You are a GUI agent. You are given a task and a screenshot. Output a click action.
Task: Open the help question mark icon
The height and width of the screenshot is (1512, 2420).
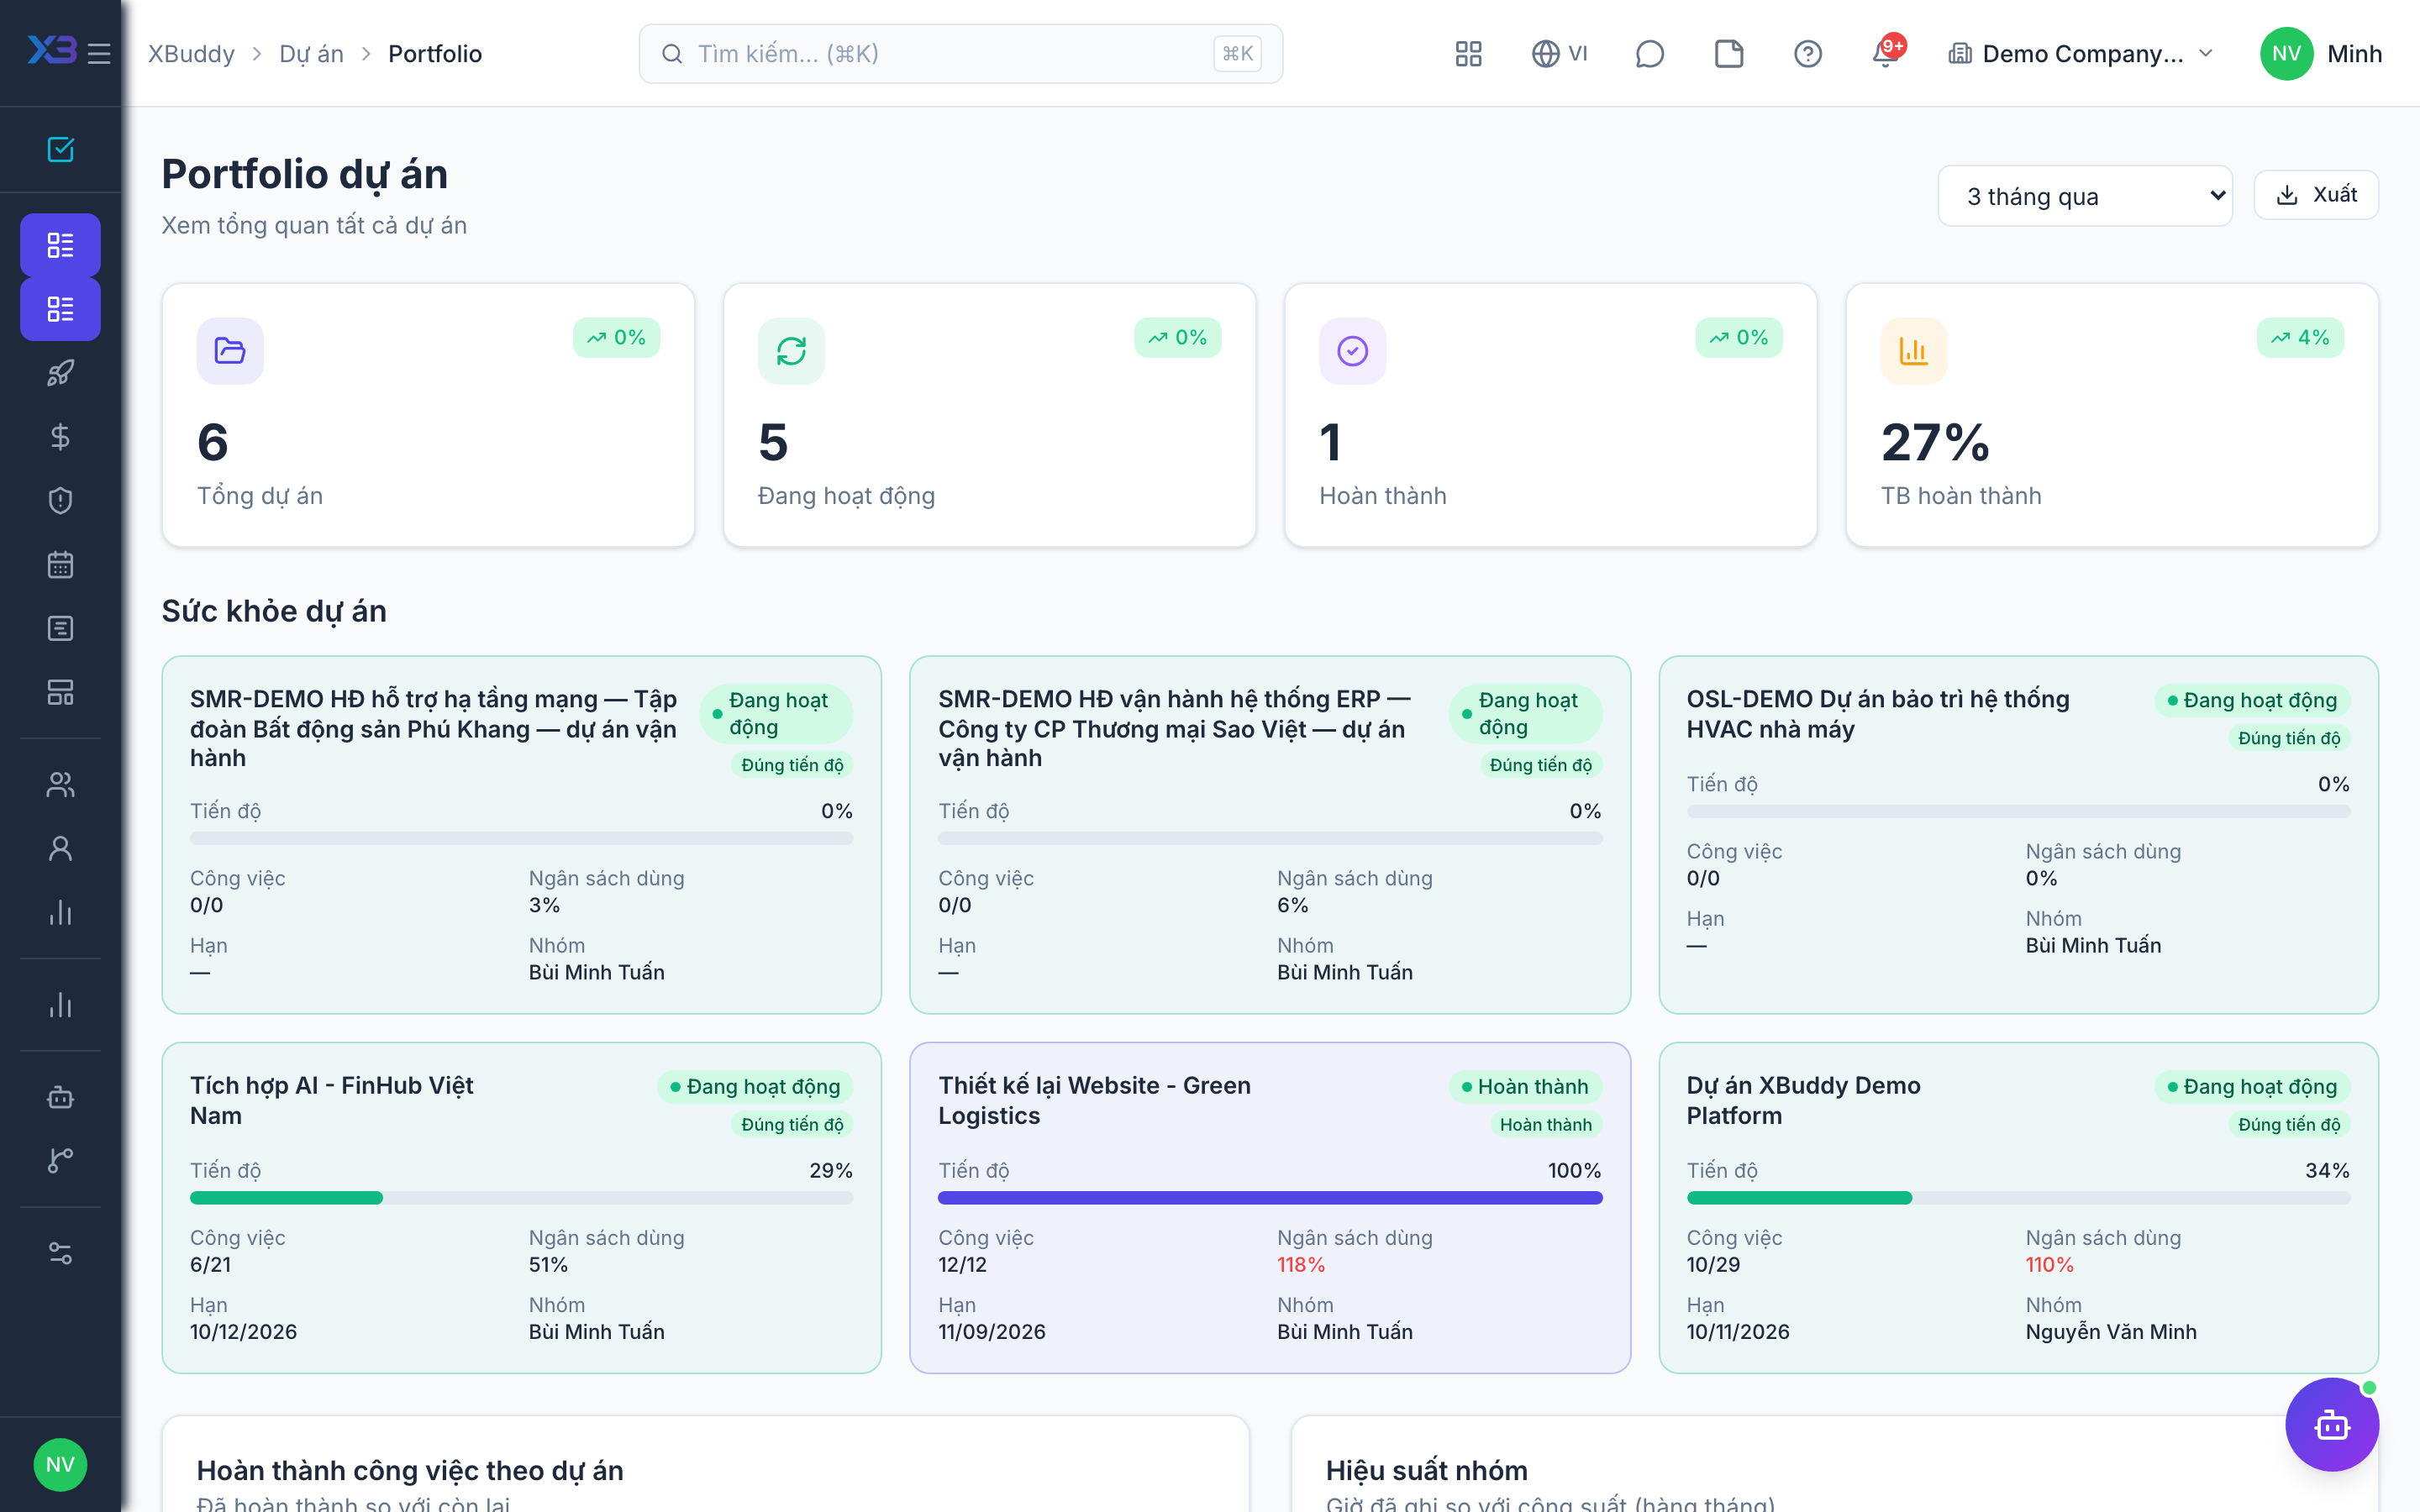1807,53
